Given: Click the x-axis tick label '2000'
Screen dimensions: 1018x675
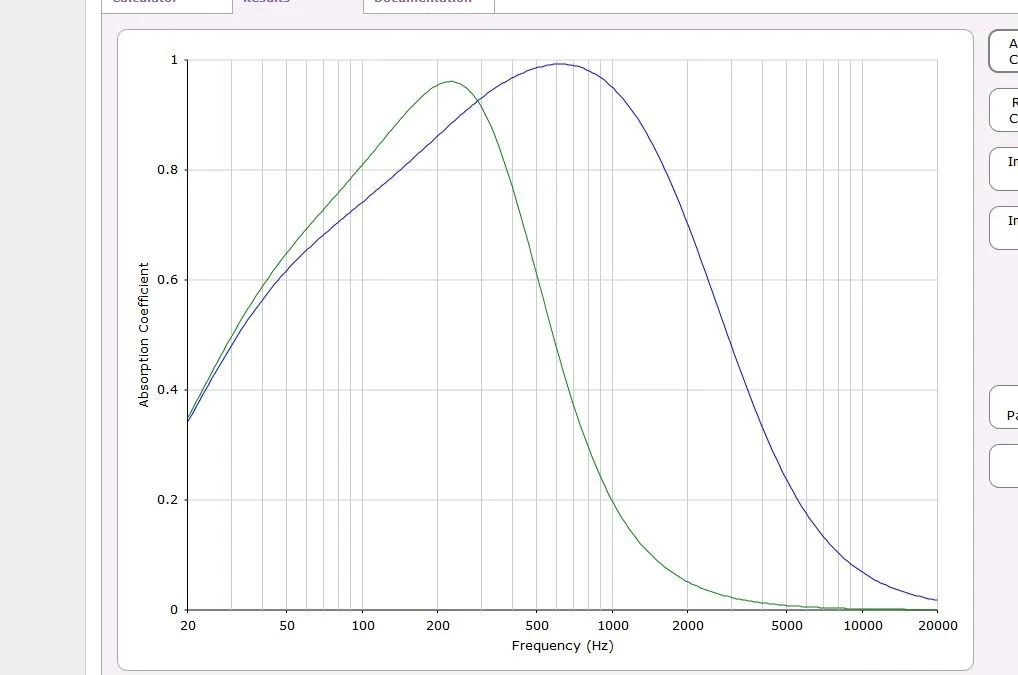Looking at the screenshot, I should [688, 626].
